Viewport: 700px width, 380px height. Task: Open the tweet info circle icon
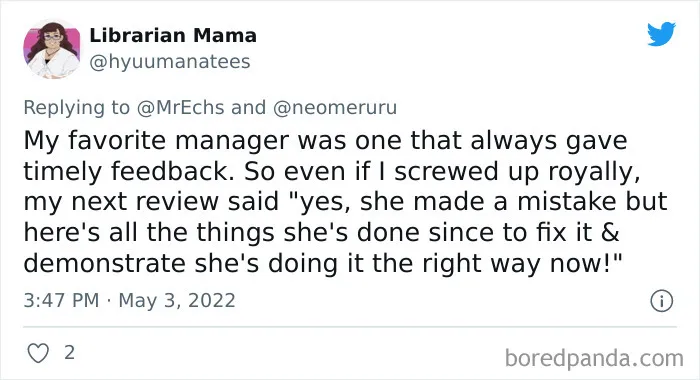661,301
